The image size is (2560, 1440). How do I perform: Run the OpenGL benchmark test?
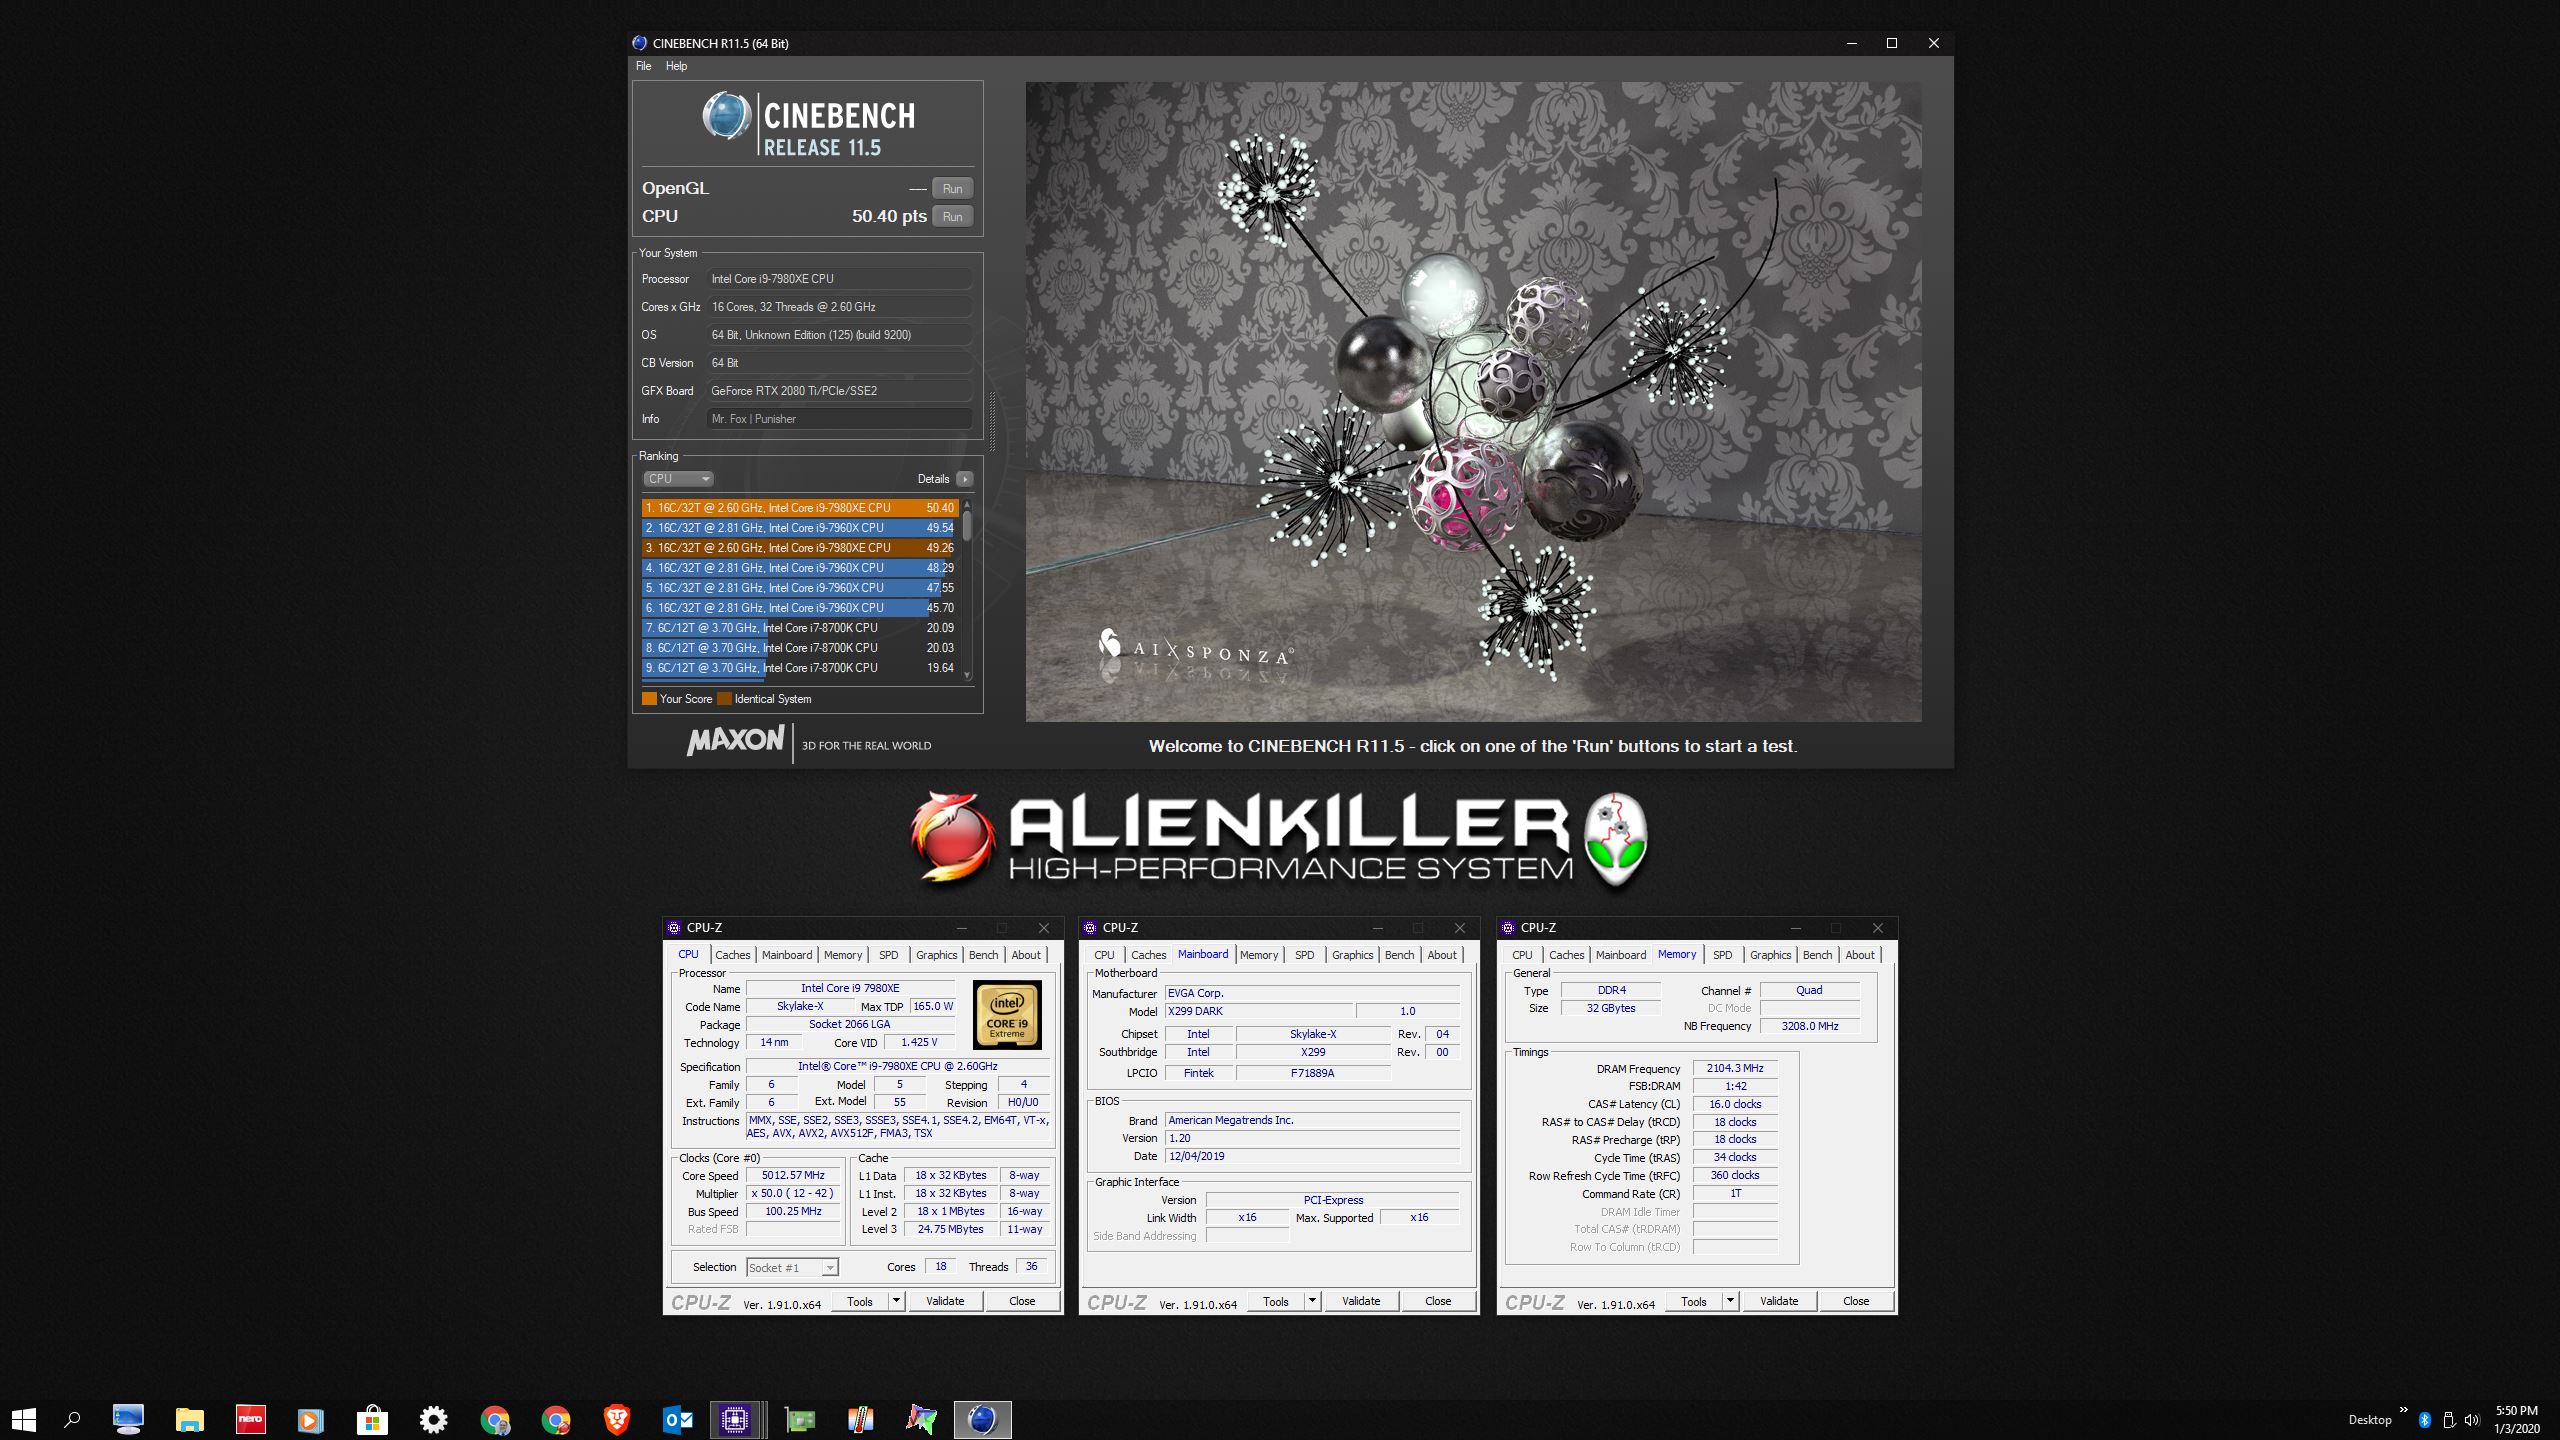point(952,189)
